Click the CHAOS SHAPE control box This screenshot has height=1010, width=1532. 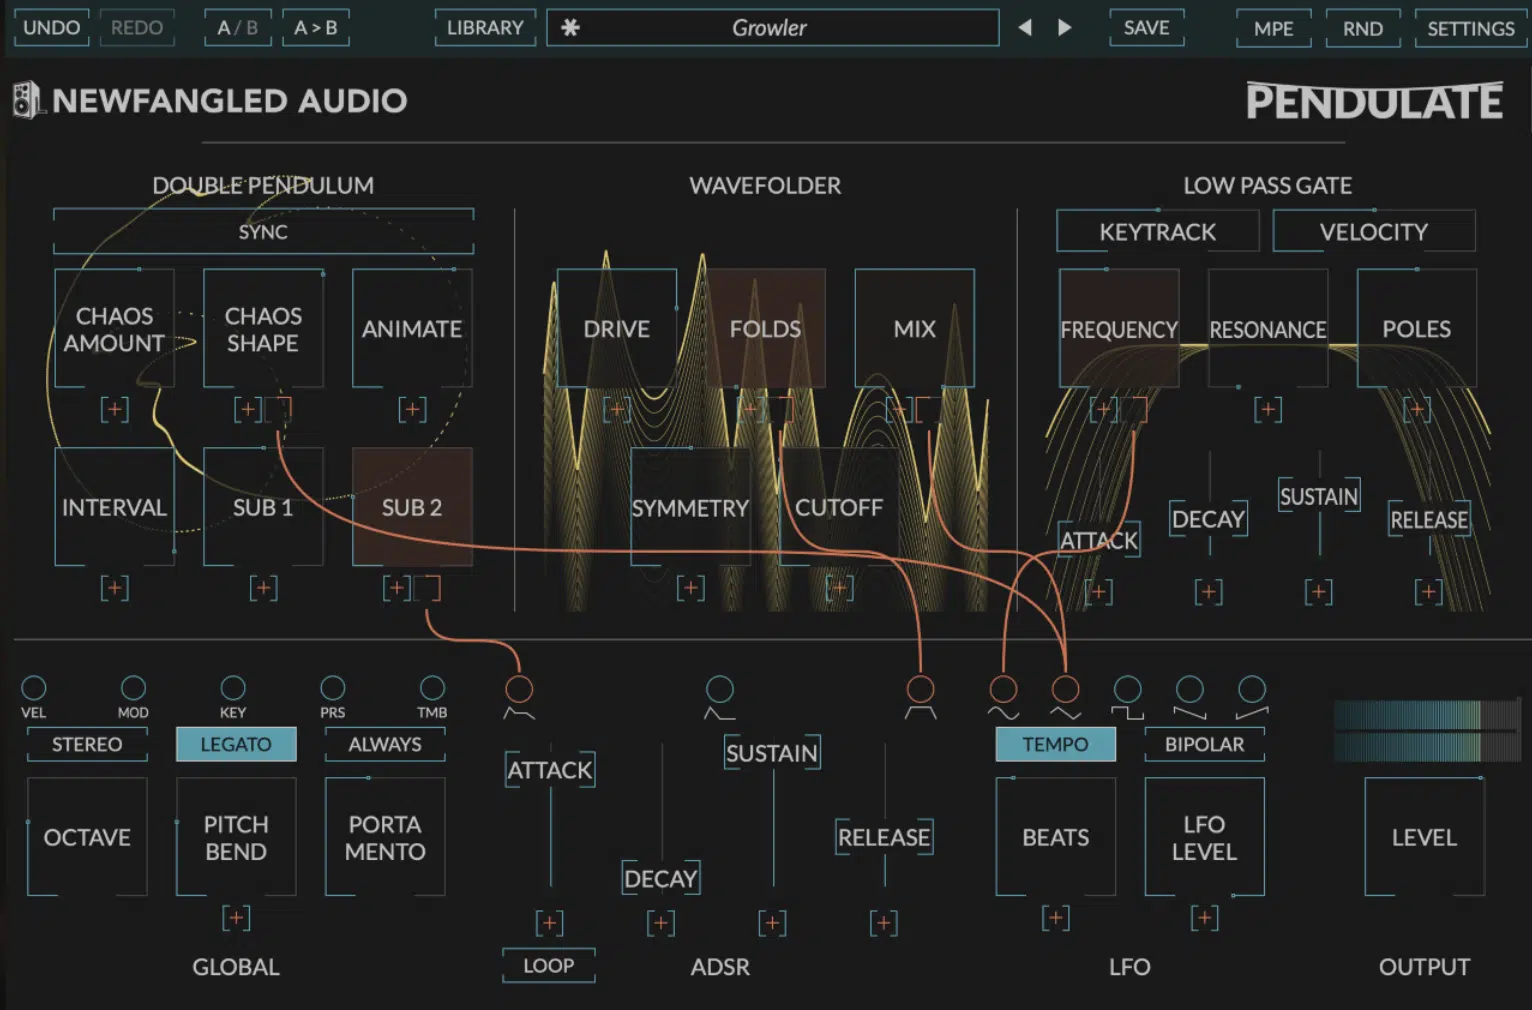coord(263,329)
